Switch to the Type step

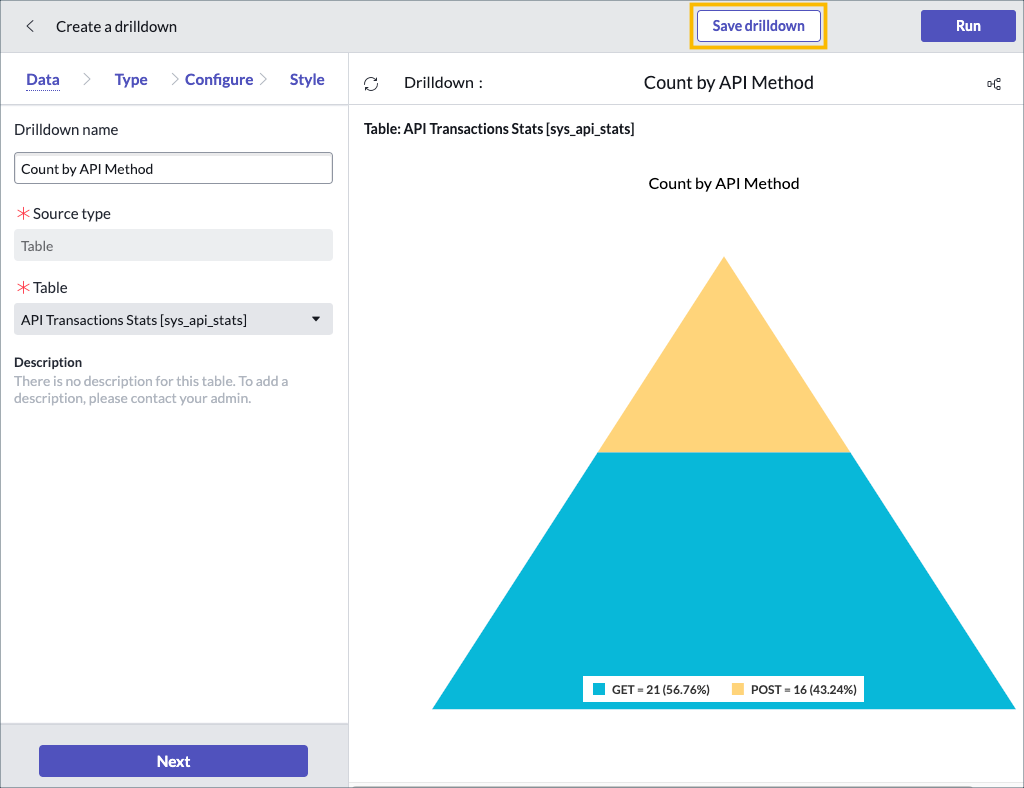[x=131, y=79]
